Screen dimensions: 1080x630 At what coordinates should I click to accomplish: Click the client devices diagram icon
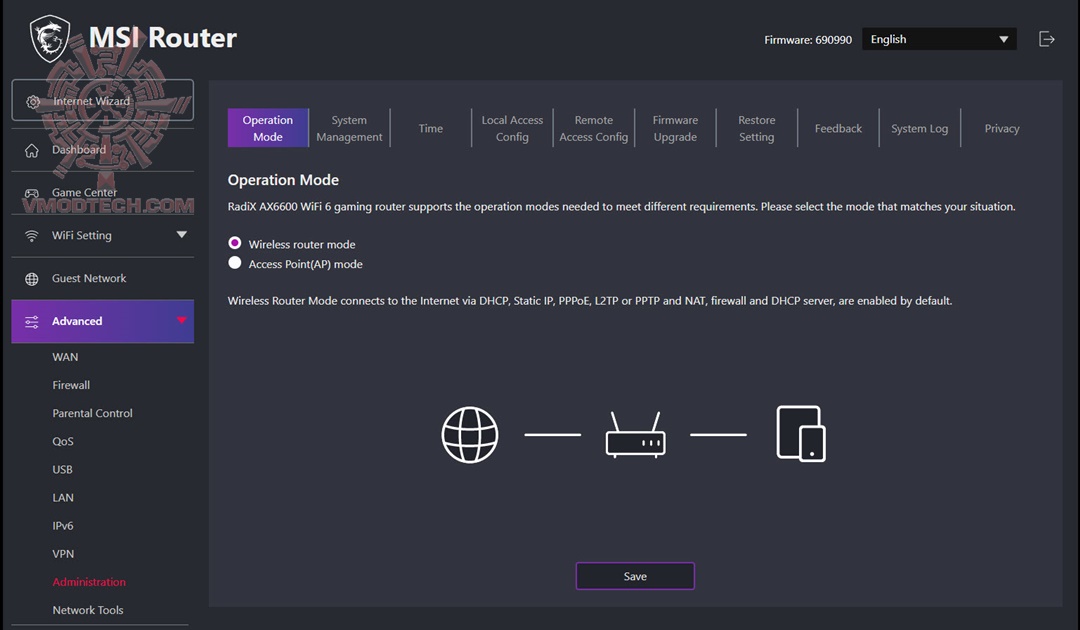point(801,433)
